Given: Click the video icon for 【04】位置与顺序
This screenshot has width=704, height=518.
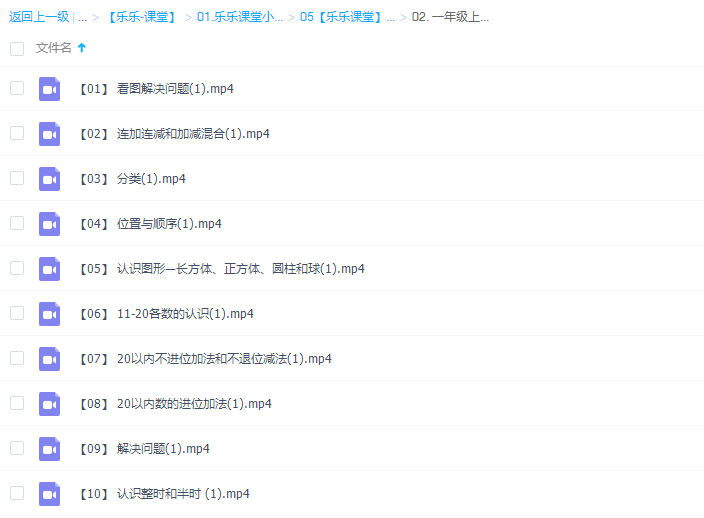Looking at the screenshot, I should (49, 224).
